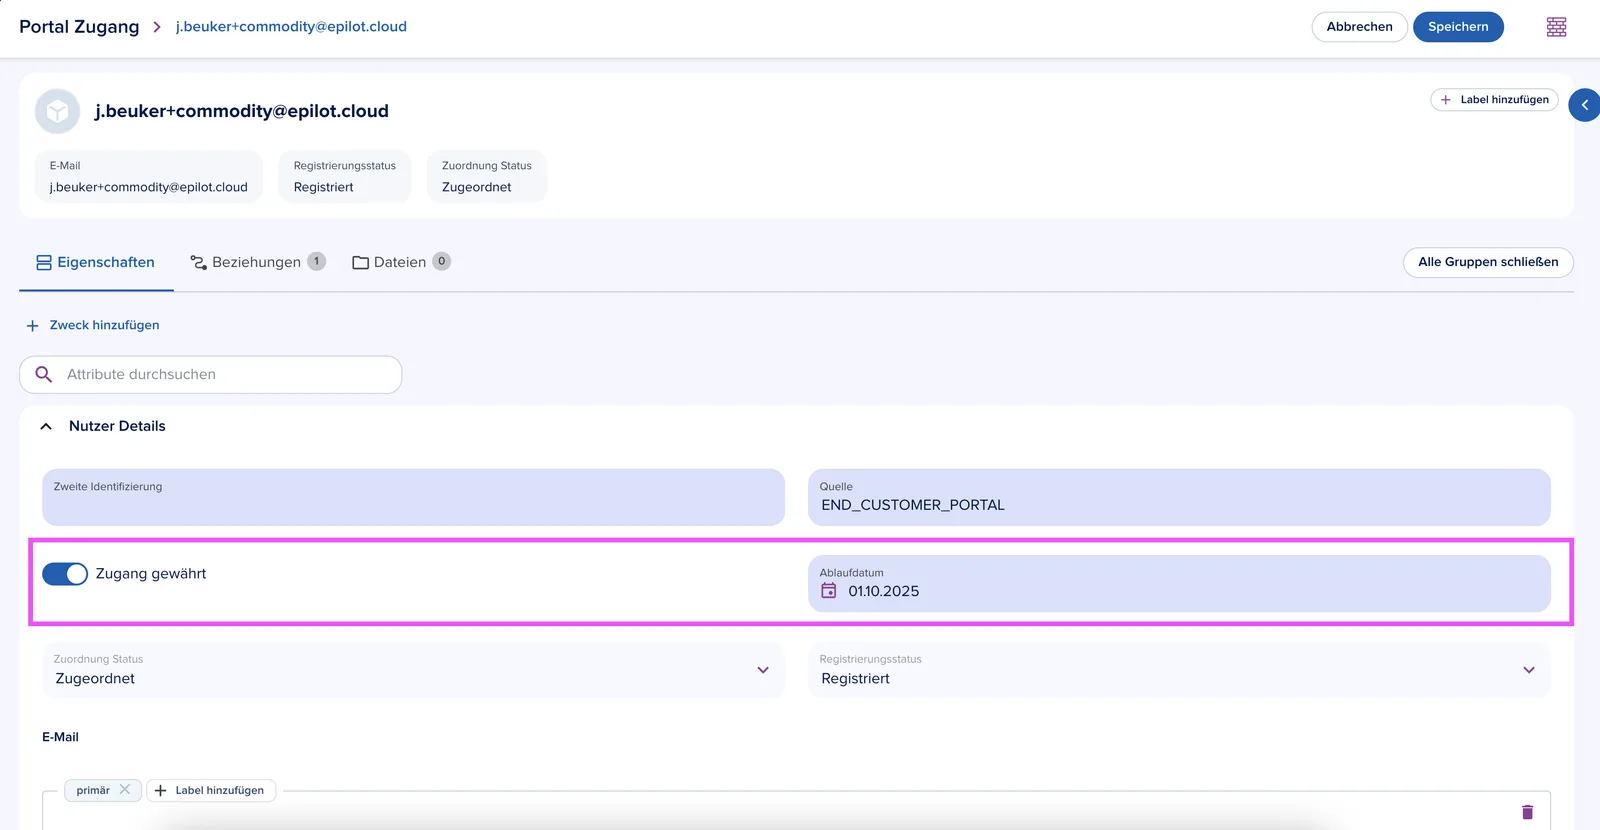Open the Zuordnung Status dropdown
The image size is (1600, 830).
tap(413, 670)
